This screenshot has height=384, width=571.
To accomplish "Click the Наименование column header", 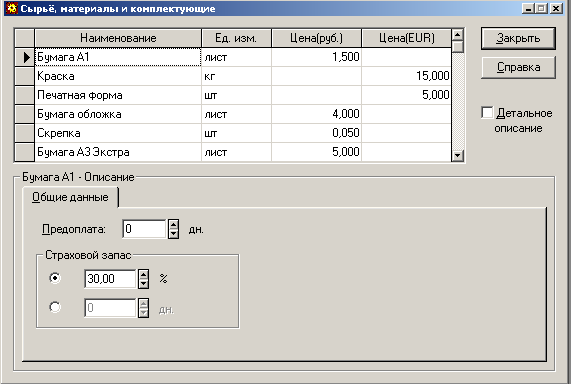I will pyautogui.click(x=118, y=38).
